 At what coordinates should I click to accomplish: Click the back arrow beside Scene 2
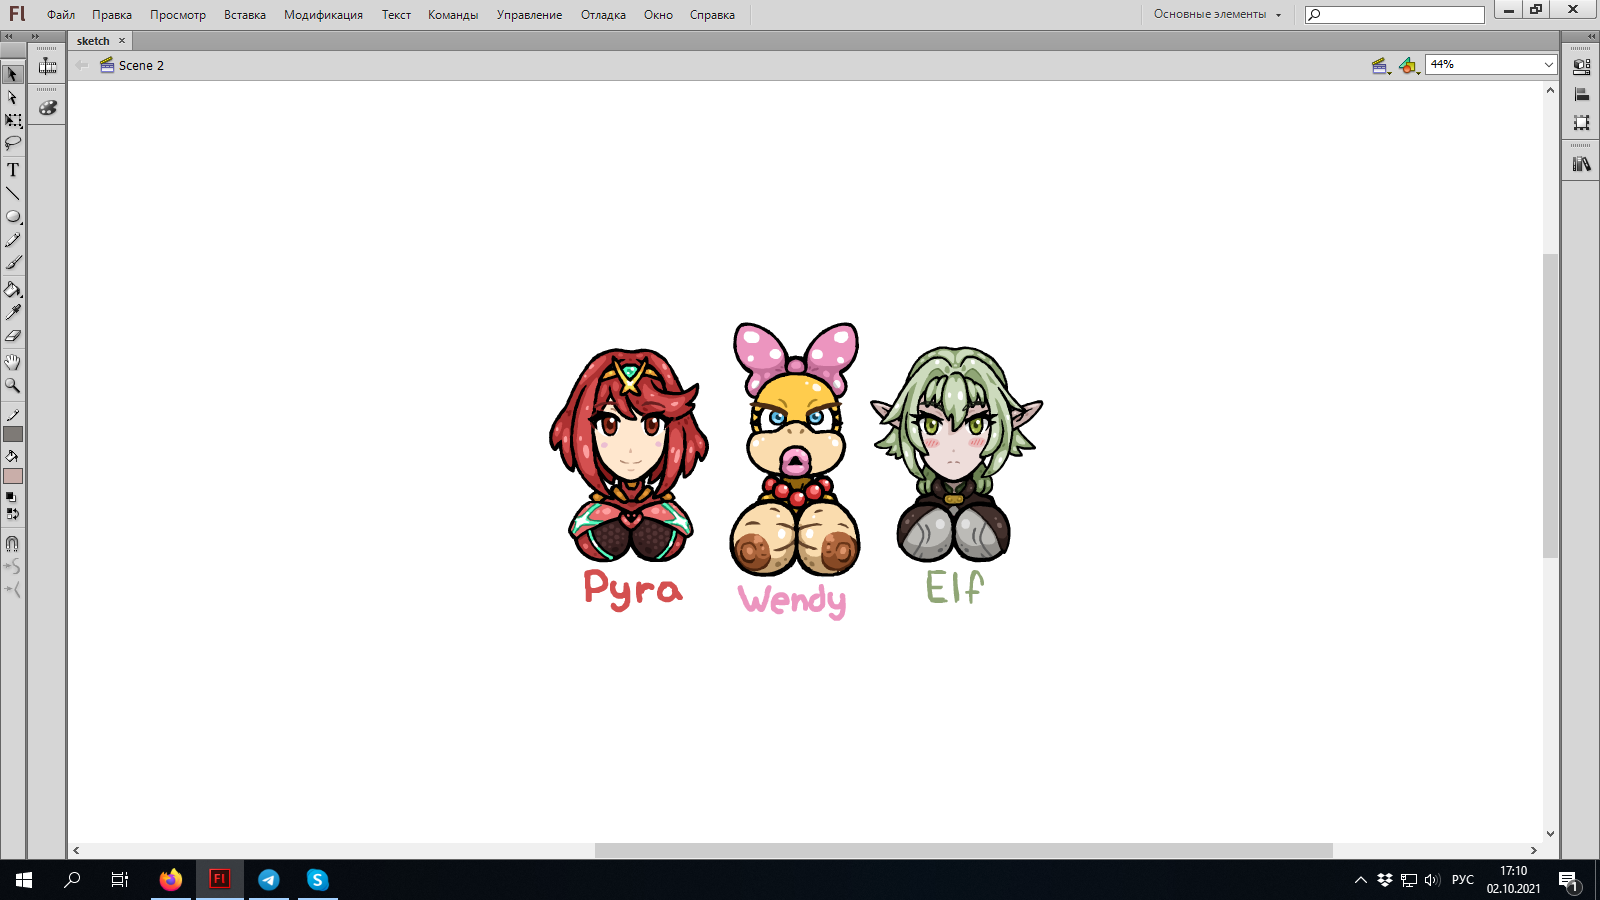click(x=82, y=66)
